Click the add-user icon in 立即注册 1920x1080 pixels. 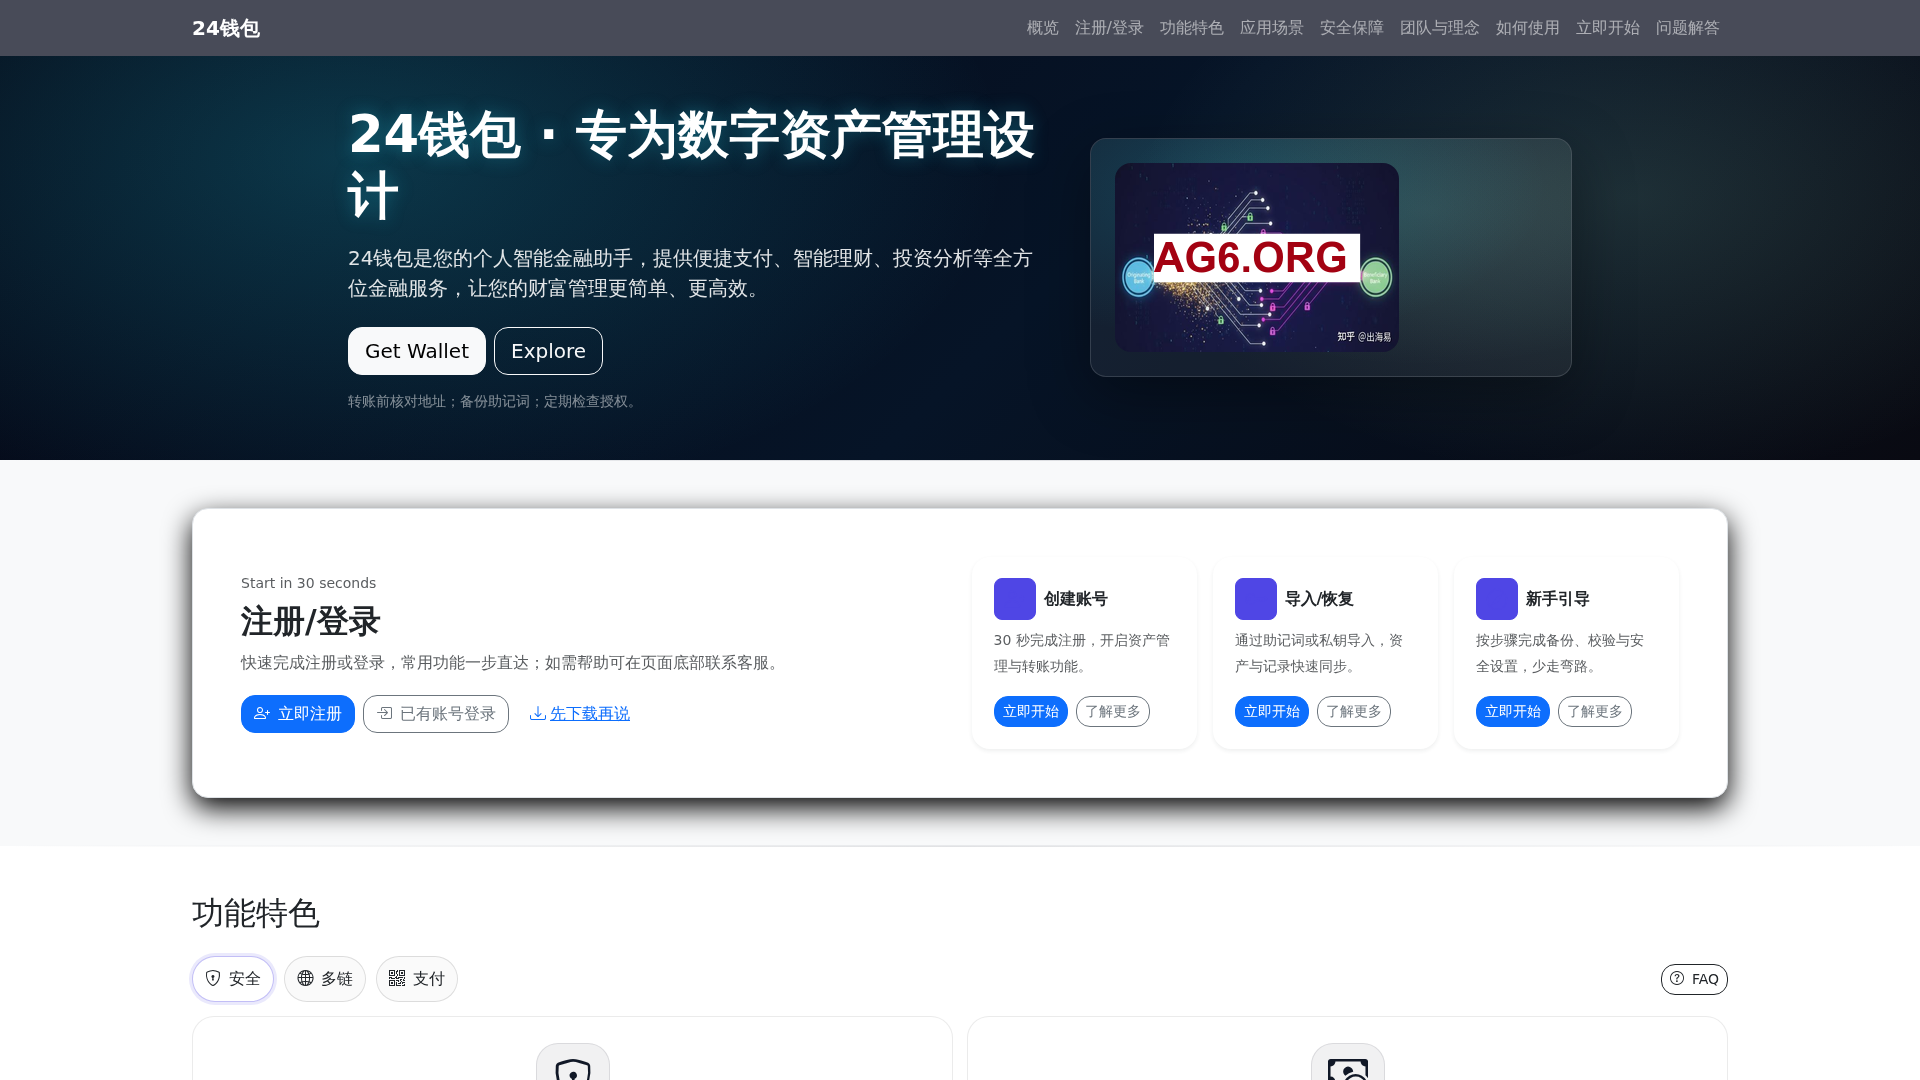pyautogui.click(x=262, y=714)
